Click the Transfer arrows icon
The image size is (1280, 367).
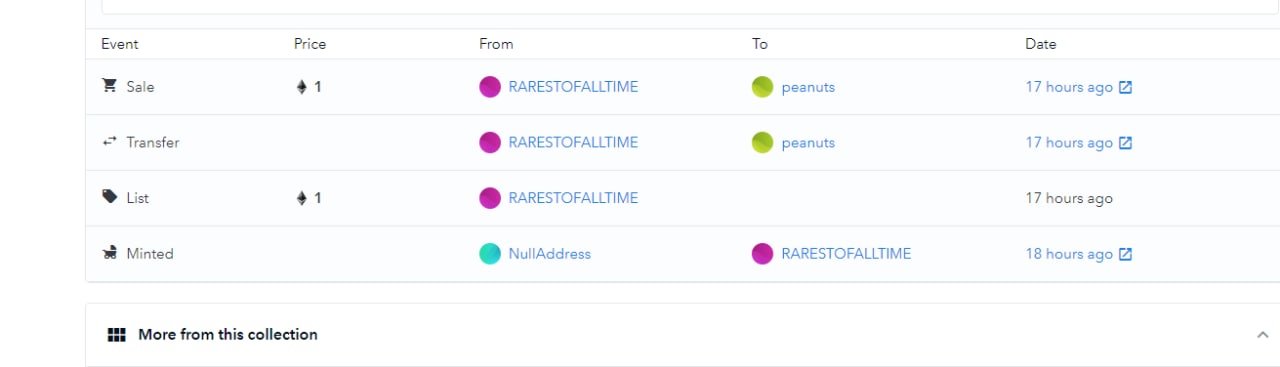click(110, 142)
